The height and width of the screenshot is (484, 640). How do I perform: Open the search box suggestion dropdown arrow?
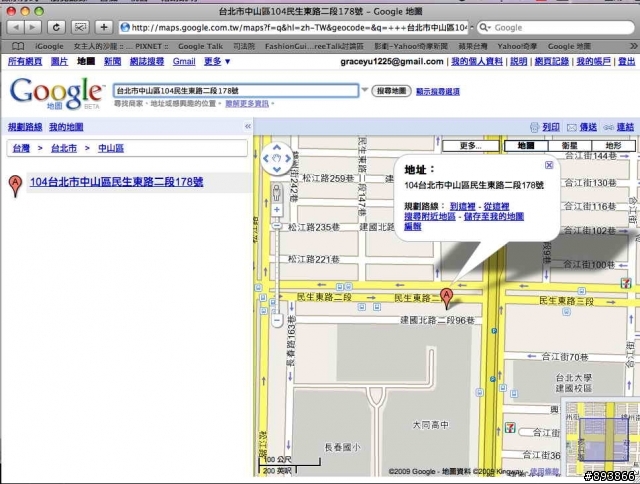364,90
